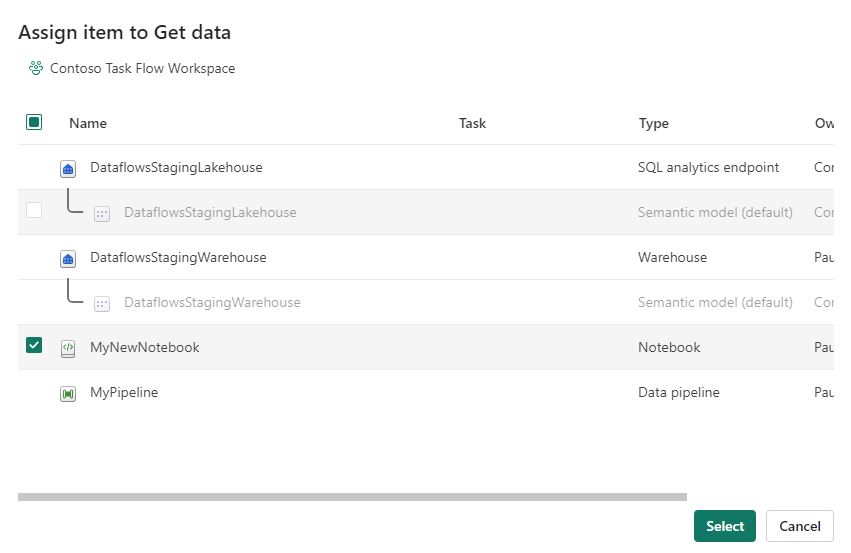Select the MyPipeline row name
Image resolution: width=851 pixels, height=553 pixels.
[124, 392]
